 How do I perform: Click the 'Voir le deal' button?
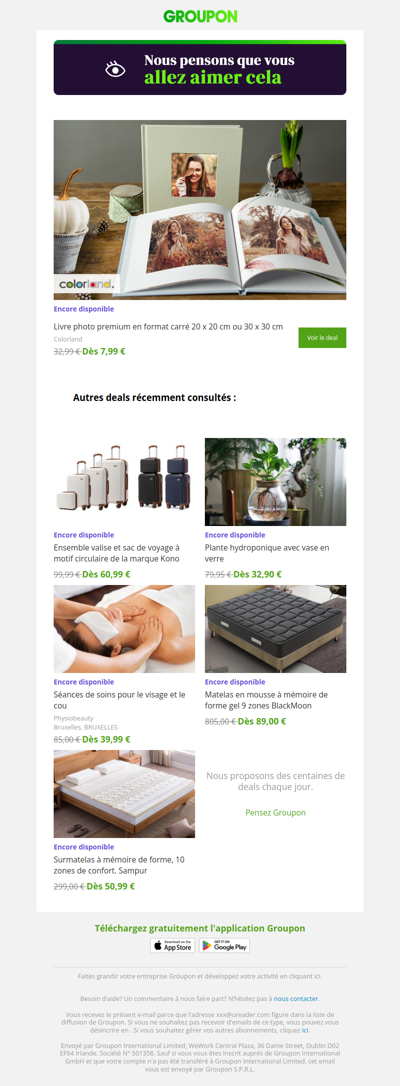click(322, 337)
